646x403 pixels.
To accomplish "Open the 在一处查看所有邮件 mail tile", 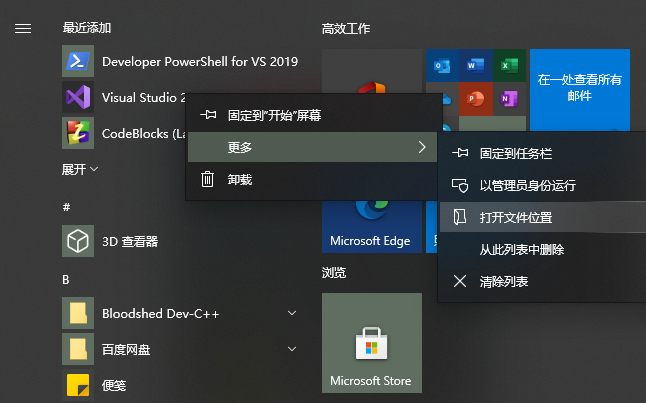I will pos(580,90).
